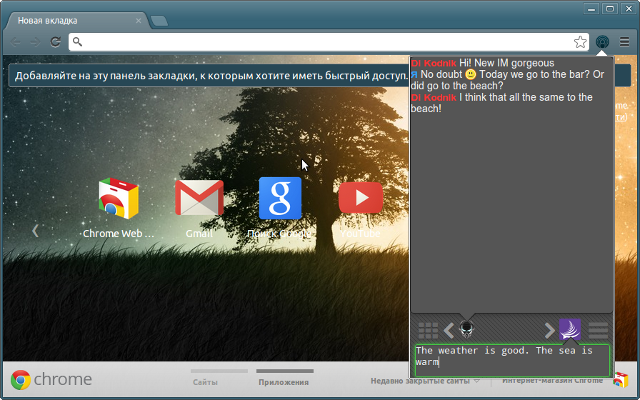Go to previous contact with left chevron

[x=449, y=330]
